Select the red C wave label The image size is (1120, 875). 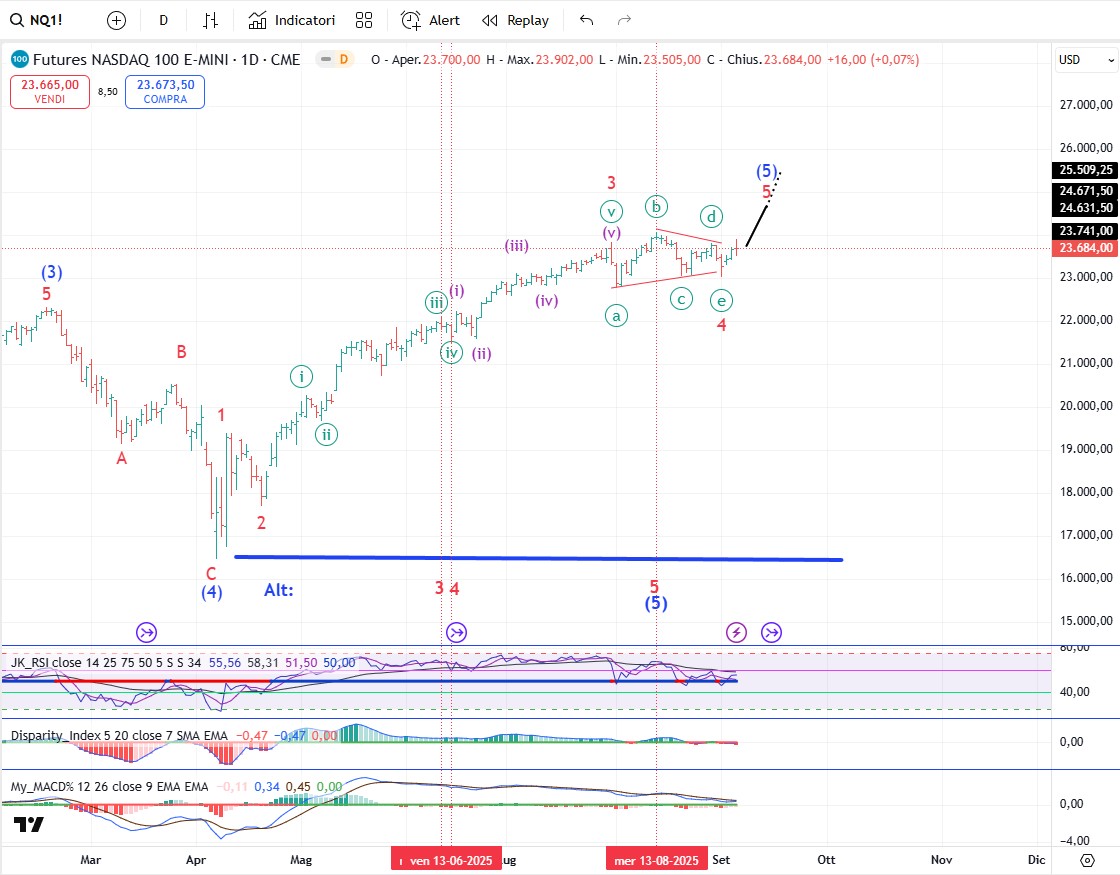(x=211, y=574)
